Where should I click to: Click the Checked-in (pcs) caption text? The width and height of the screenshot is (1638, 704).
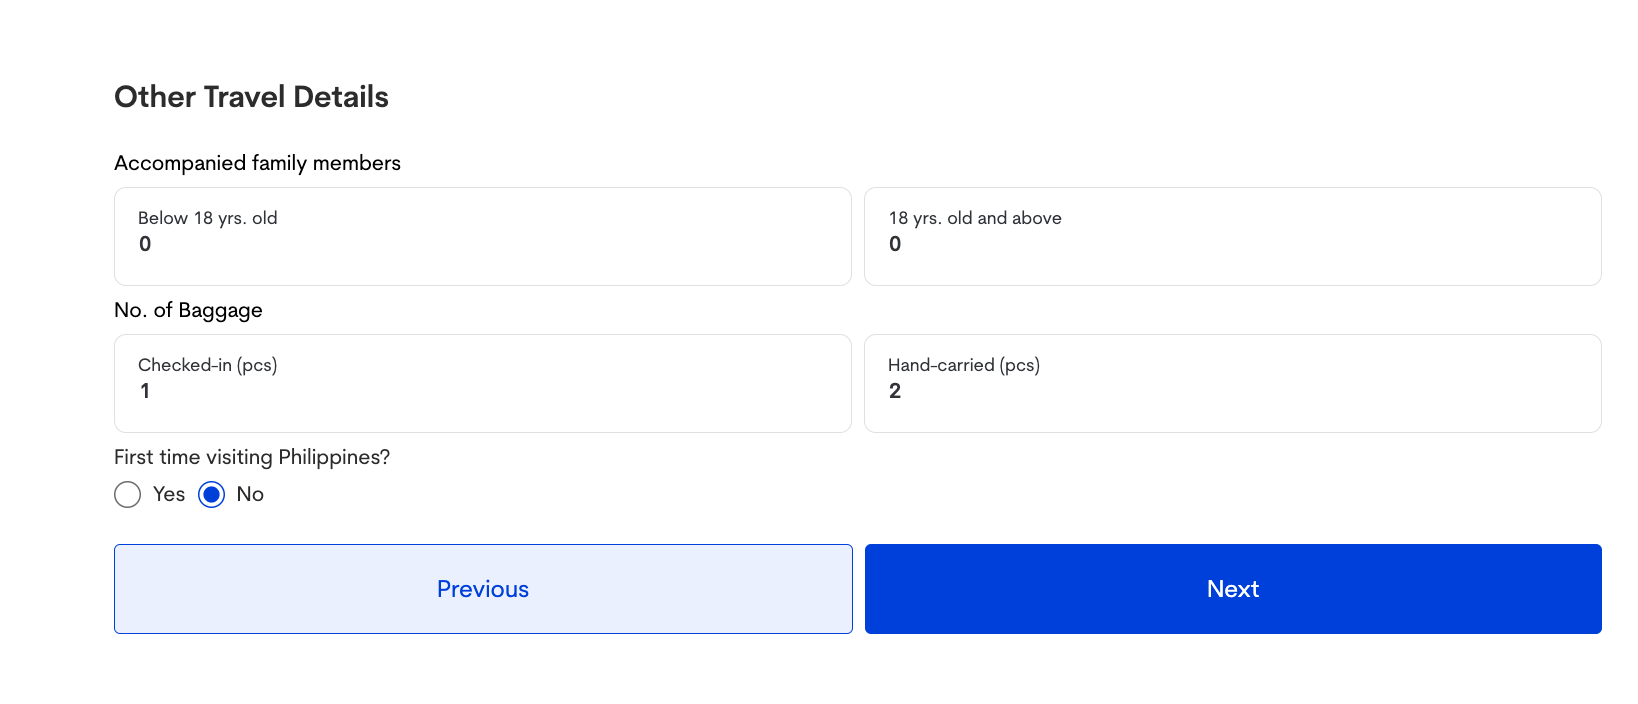point(208,365)
